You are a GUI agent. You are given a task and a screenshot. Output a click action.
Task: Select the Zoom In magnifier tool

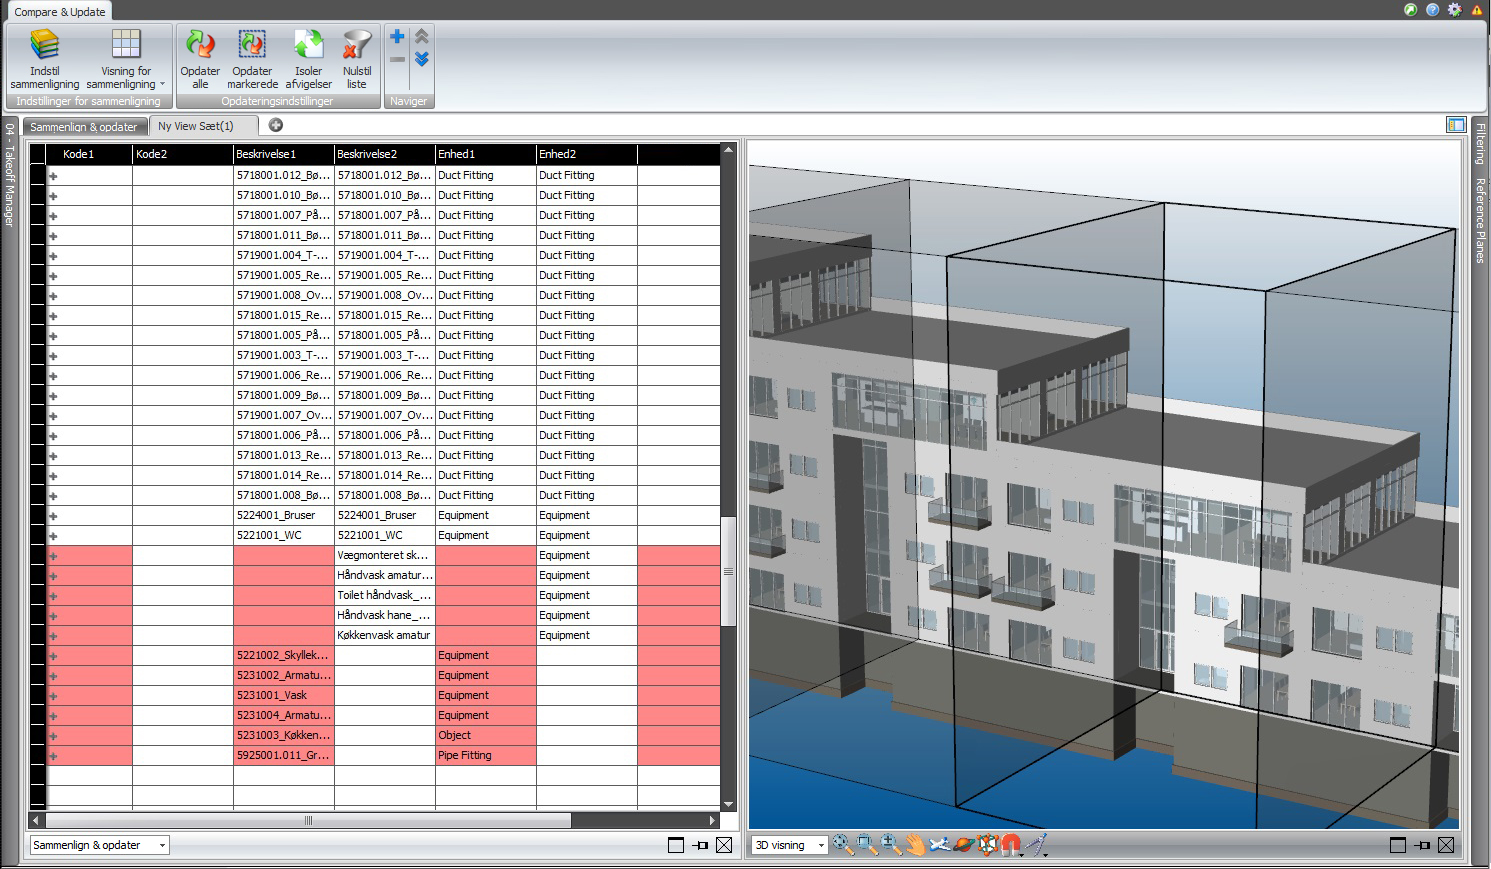889,844
